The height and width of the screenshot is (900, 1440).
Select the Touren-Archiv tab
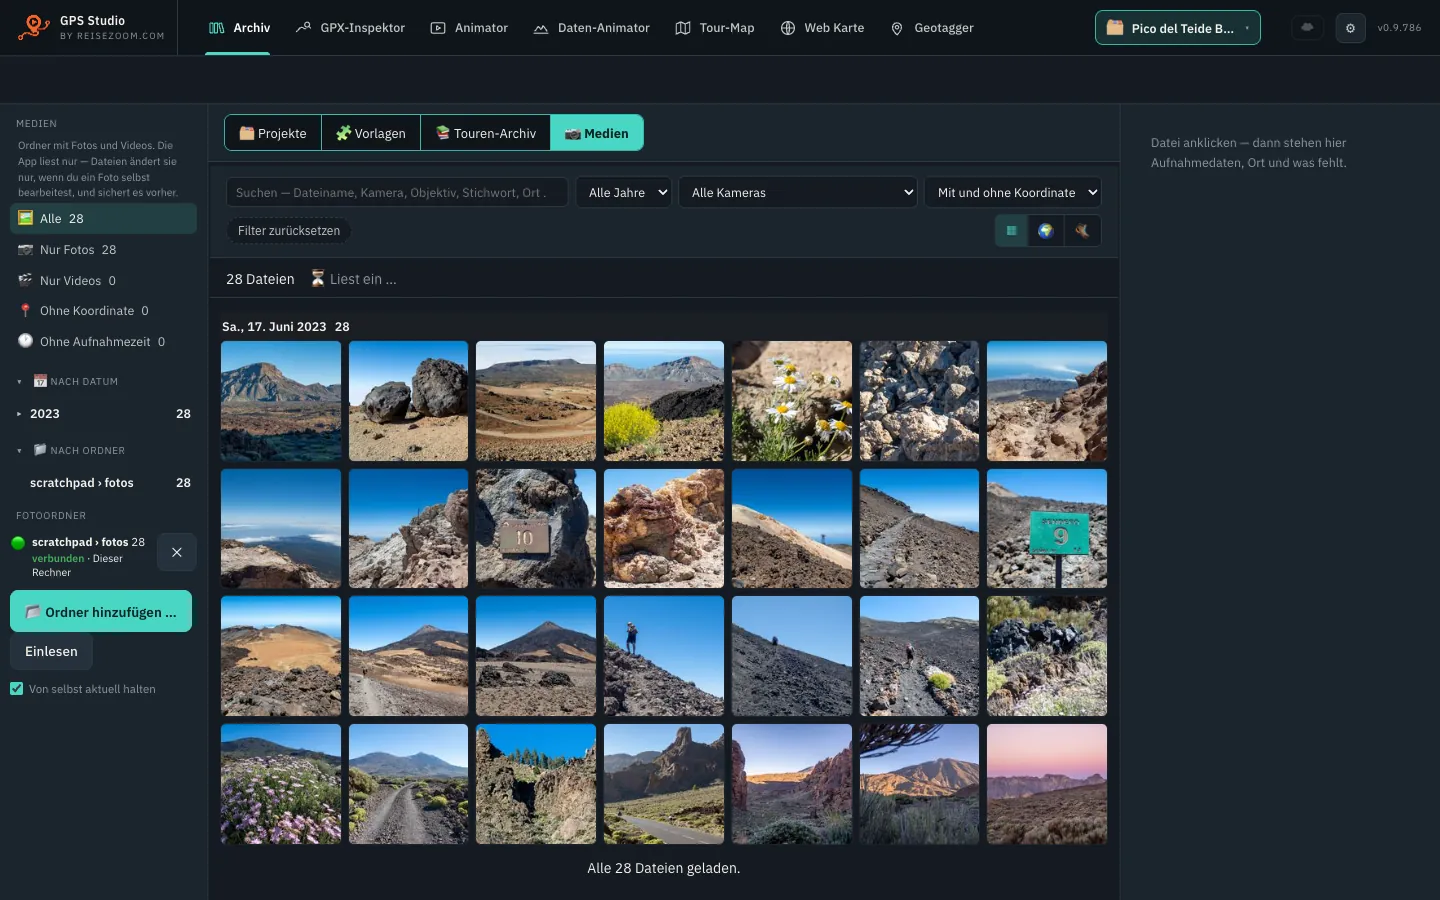point(486,133)
